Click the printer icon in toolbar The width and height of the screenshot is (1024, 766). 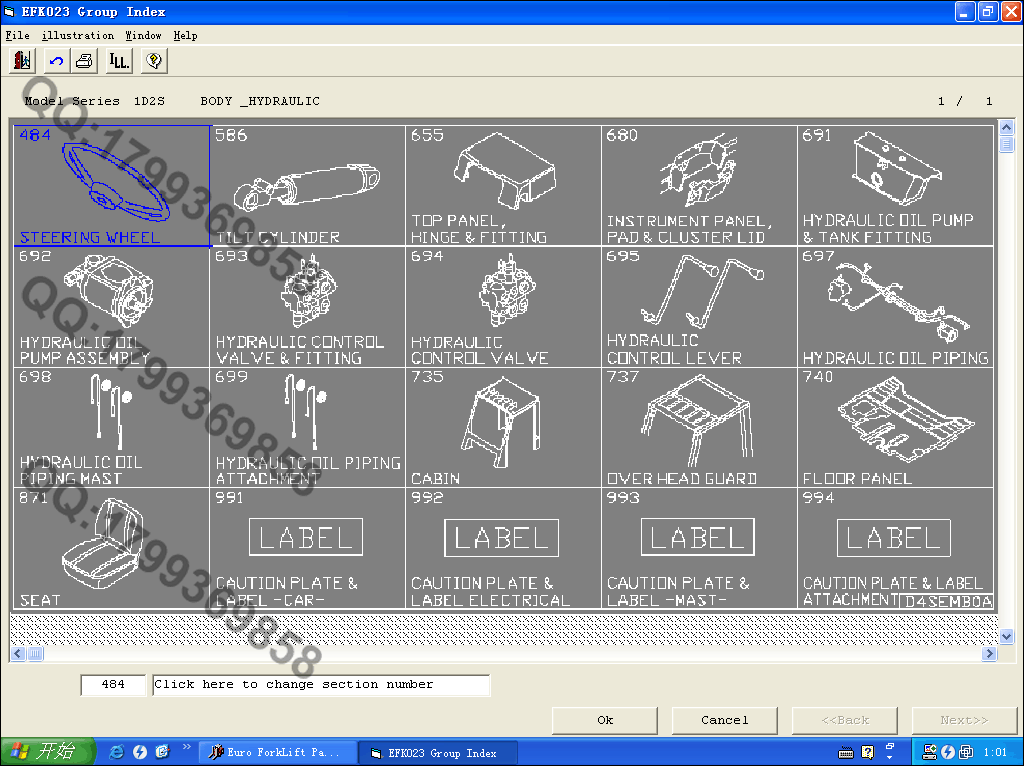[x=85, y=61]
